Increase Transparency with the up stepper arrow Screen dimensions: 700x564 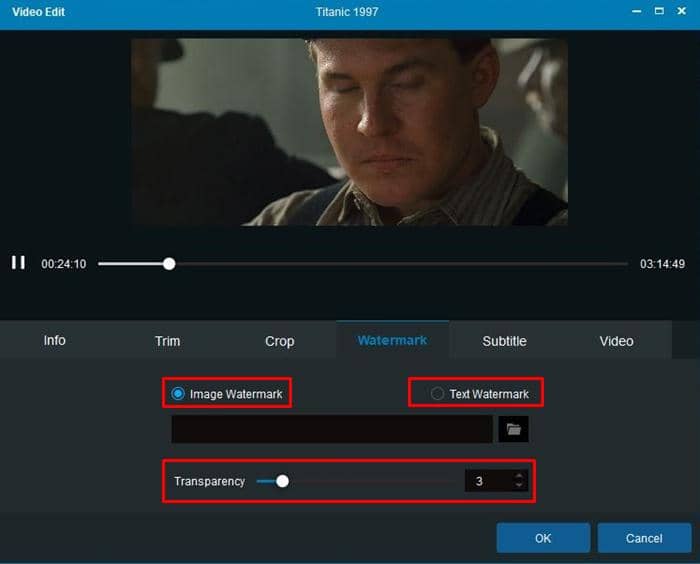519,476
